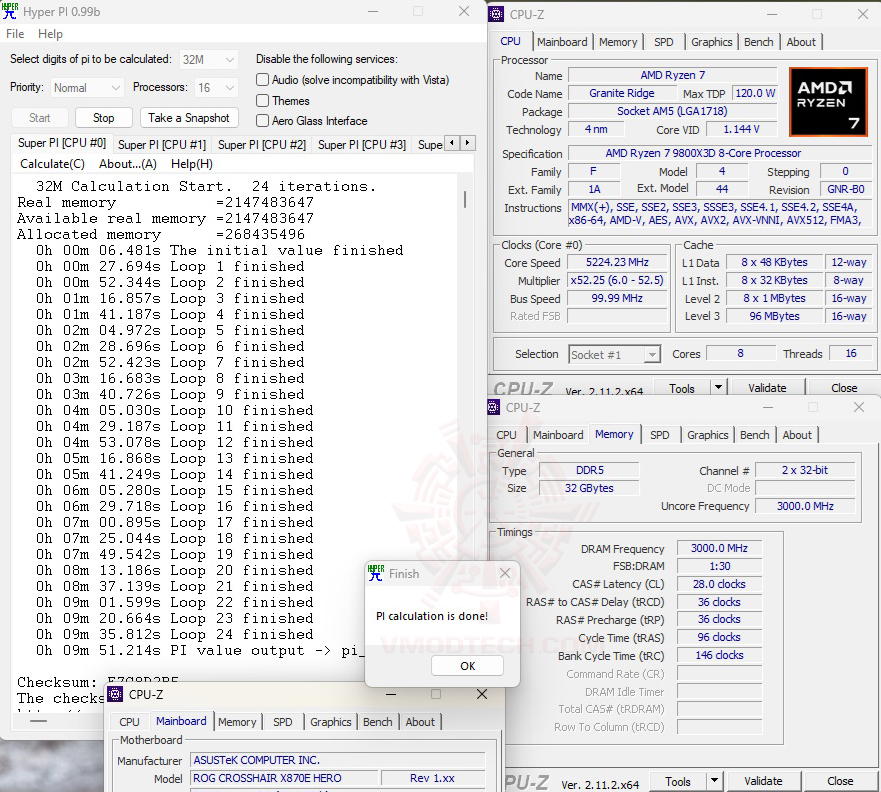The image size is (881, 792).
Task: Close the Finish dialog with its X
Action: click(x=505, y=573)
